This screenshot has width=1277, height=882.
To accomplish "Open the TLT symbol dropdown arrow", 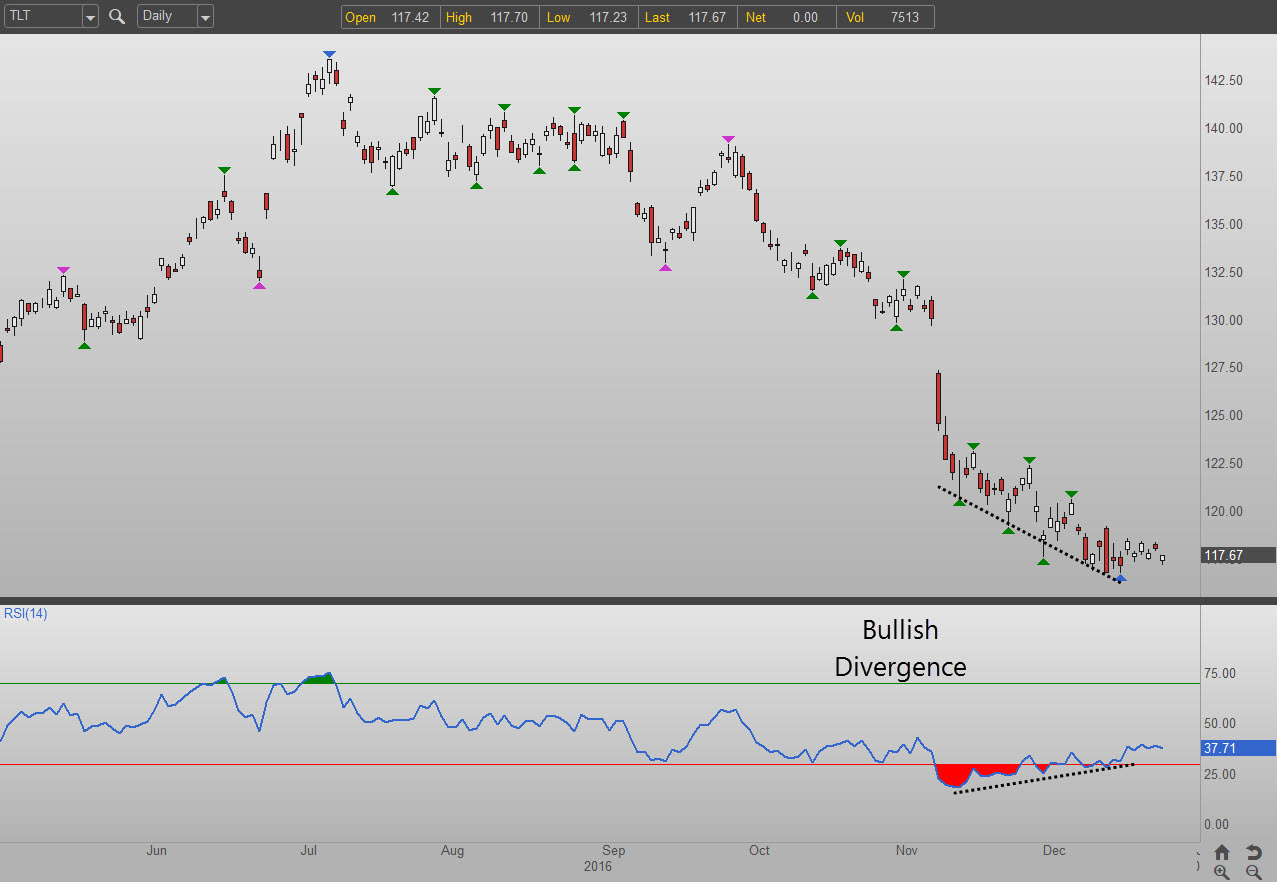I will point(90,17).
